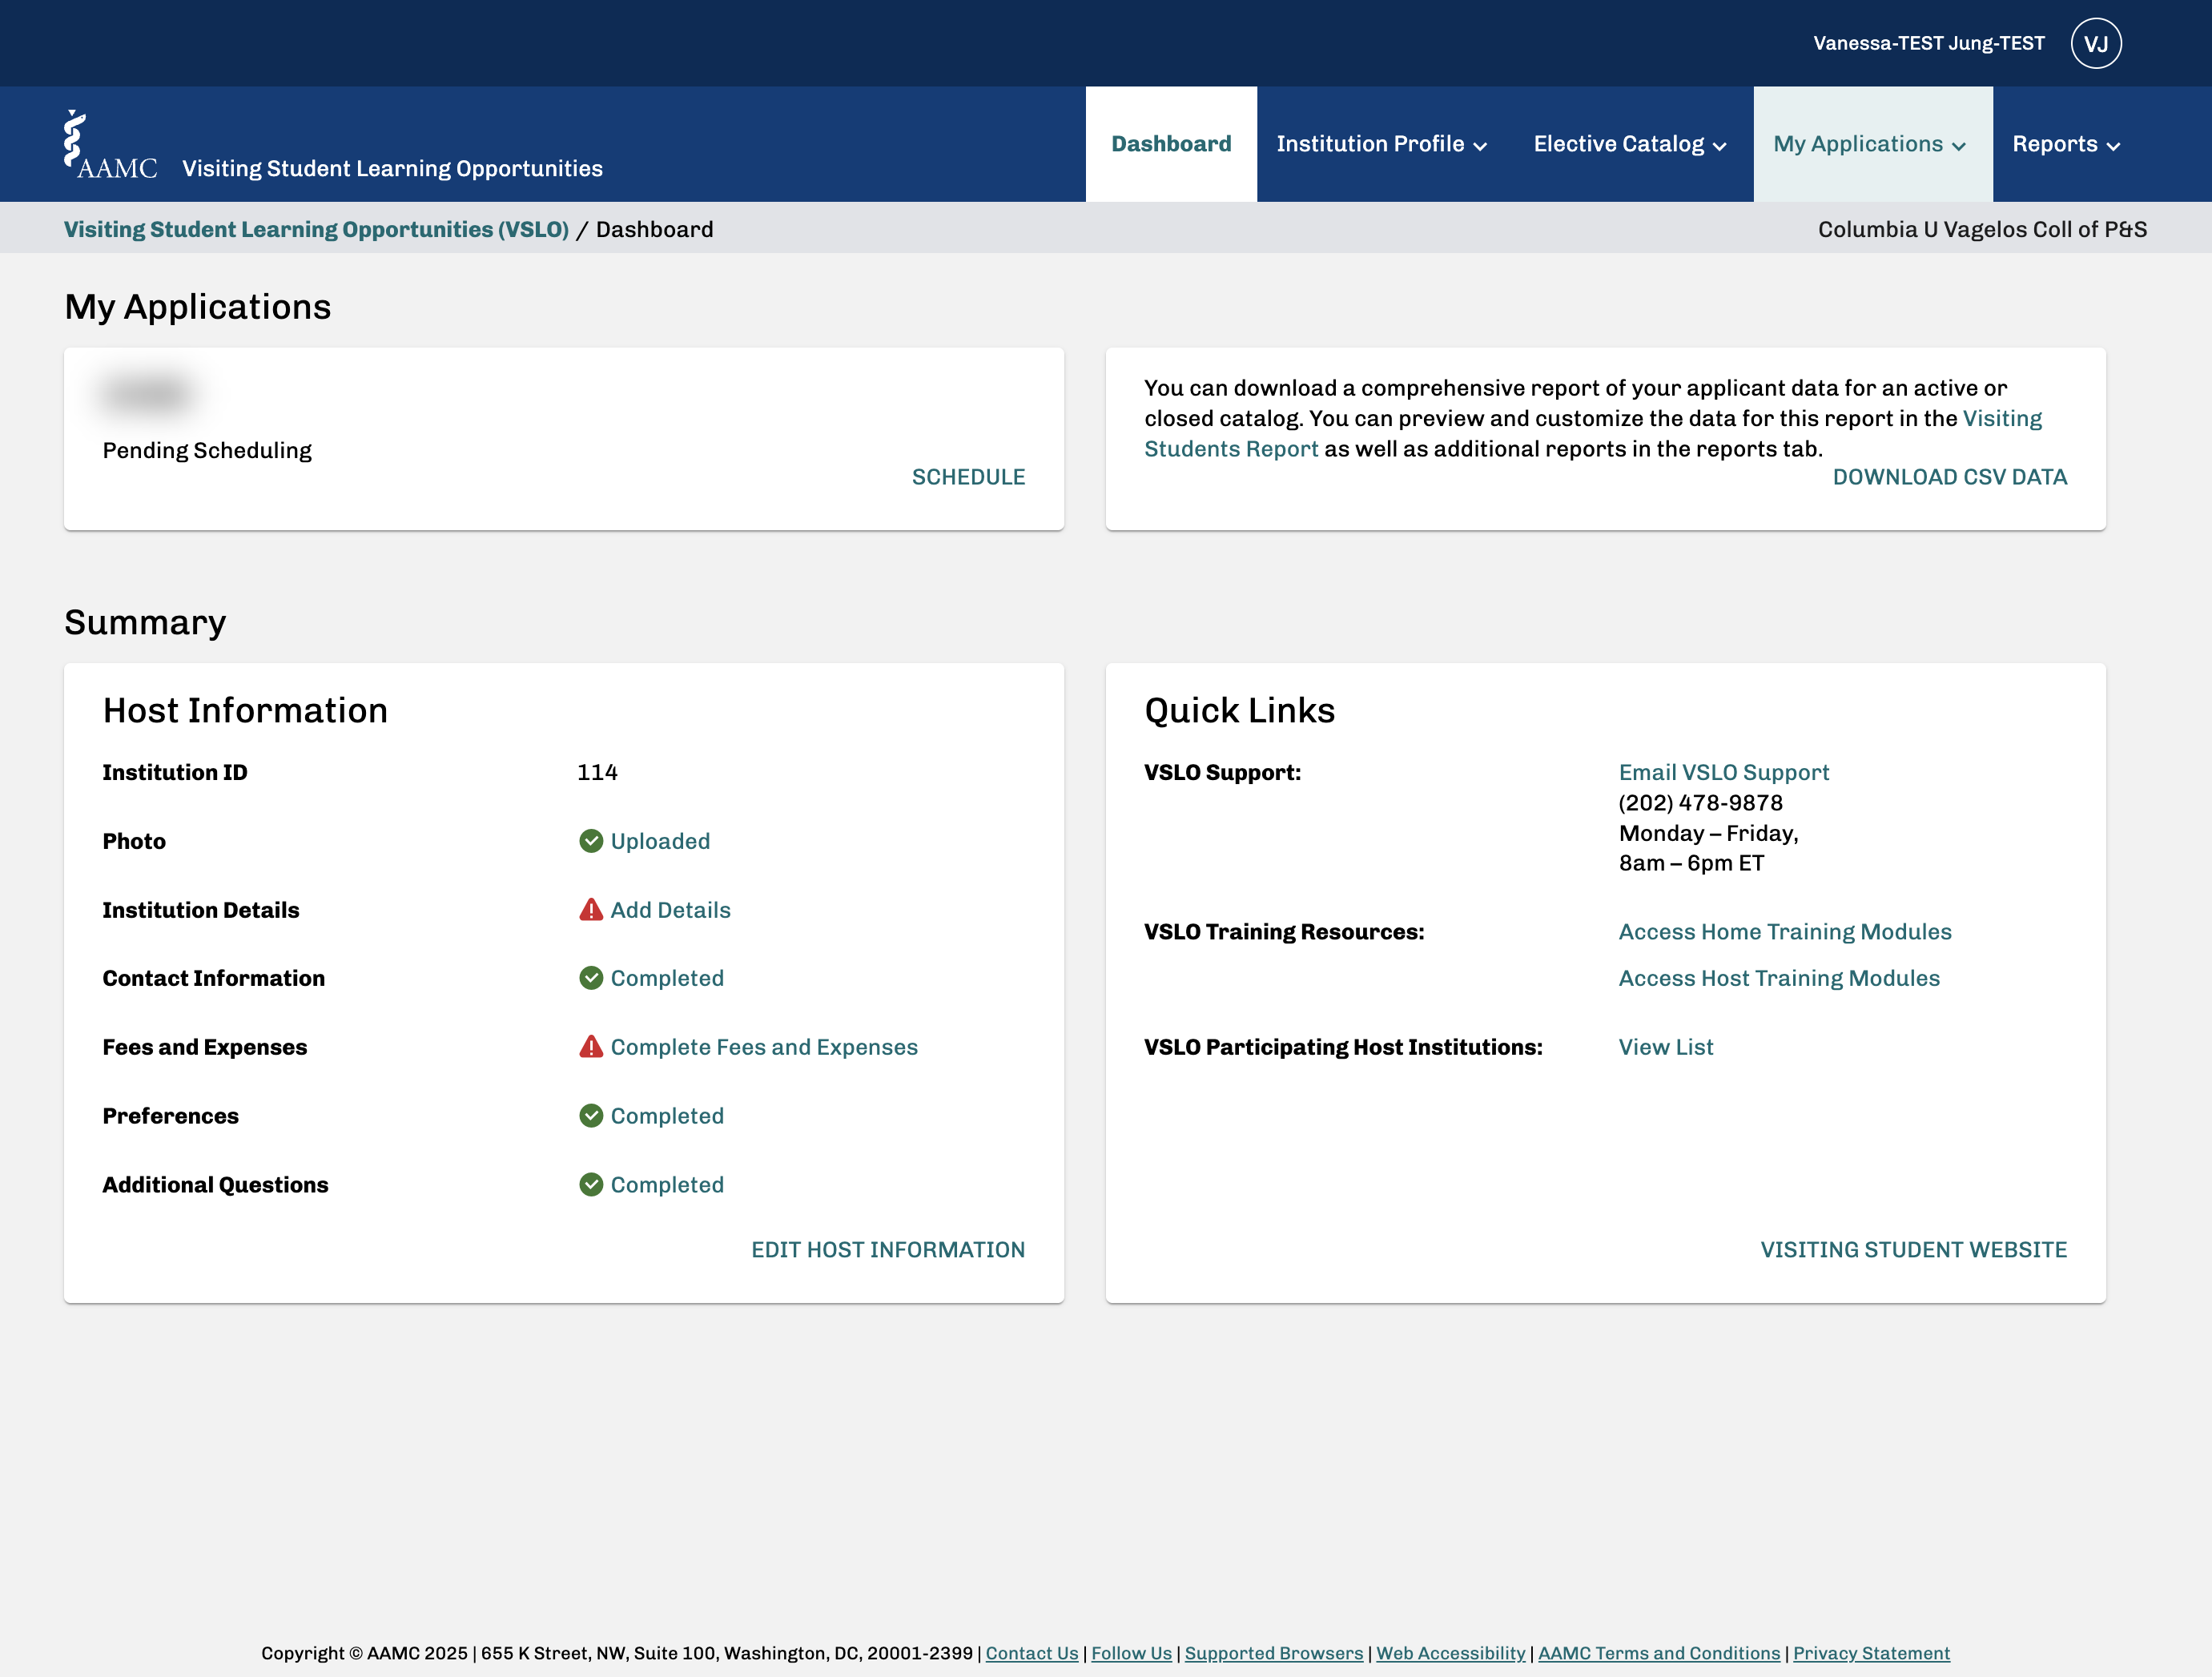Click the red warning icon for Fees and Expenses

tap(591, 1047)
